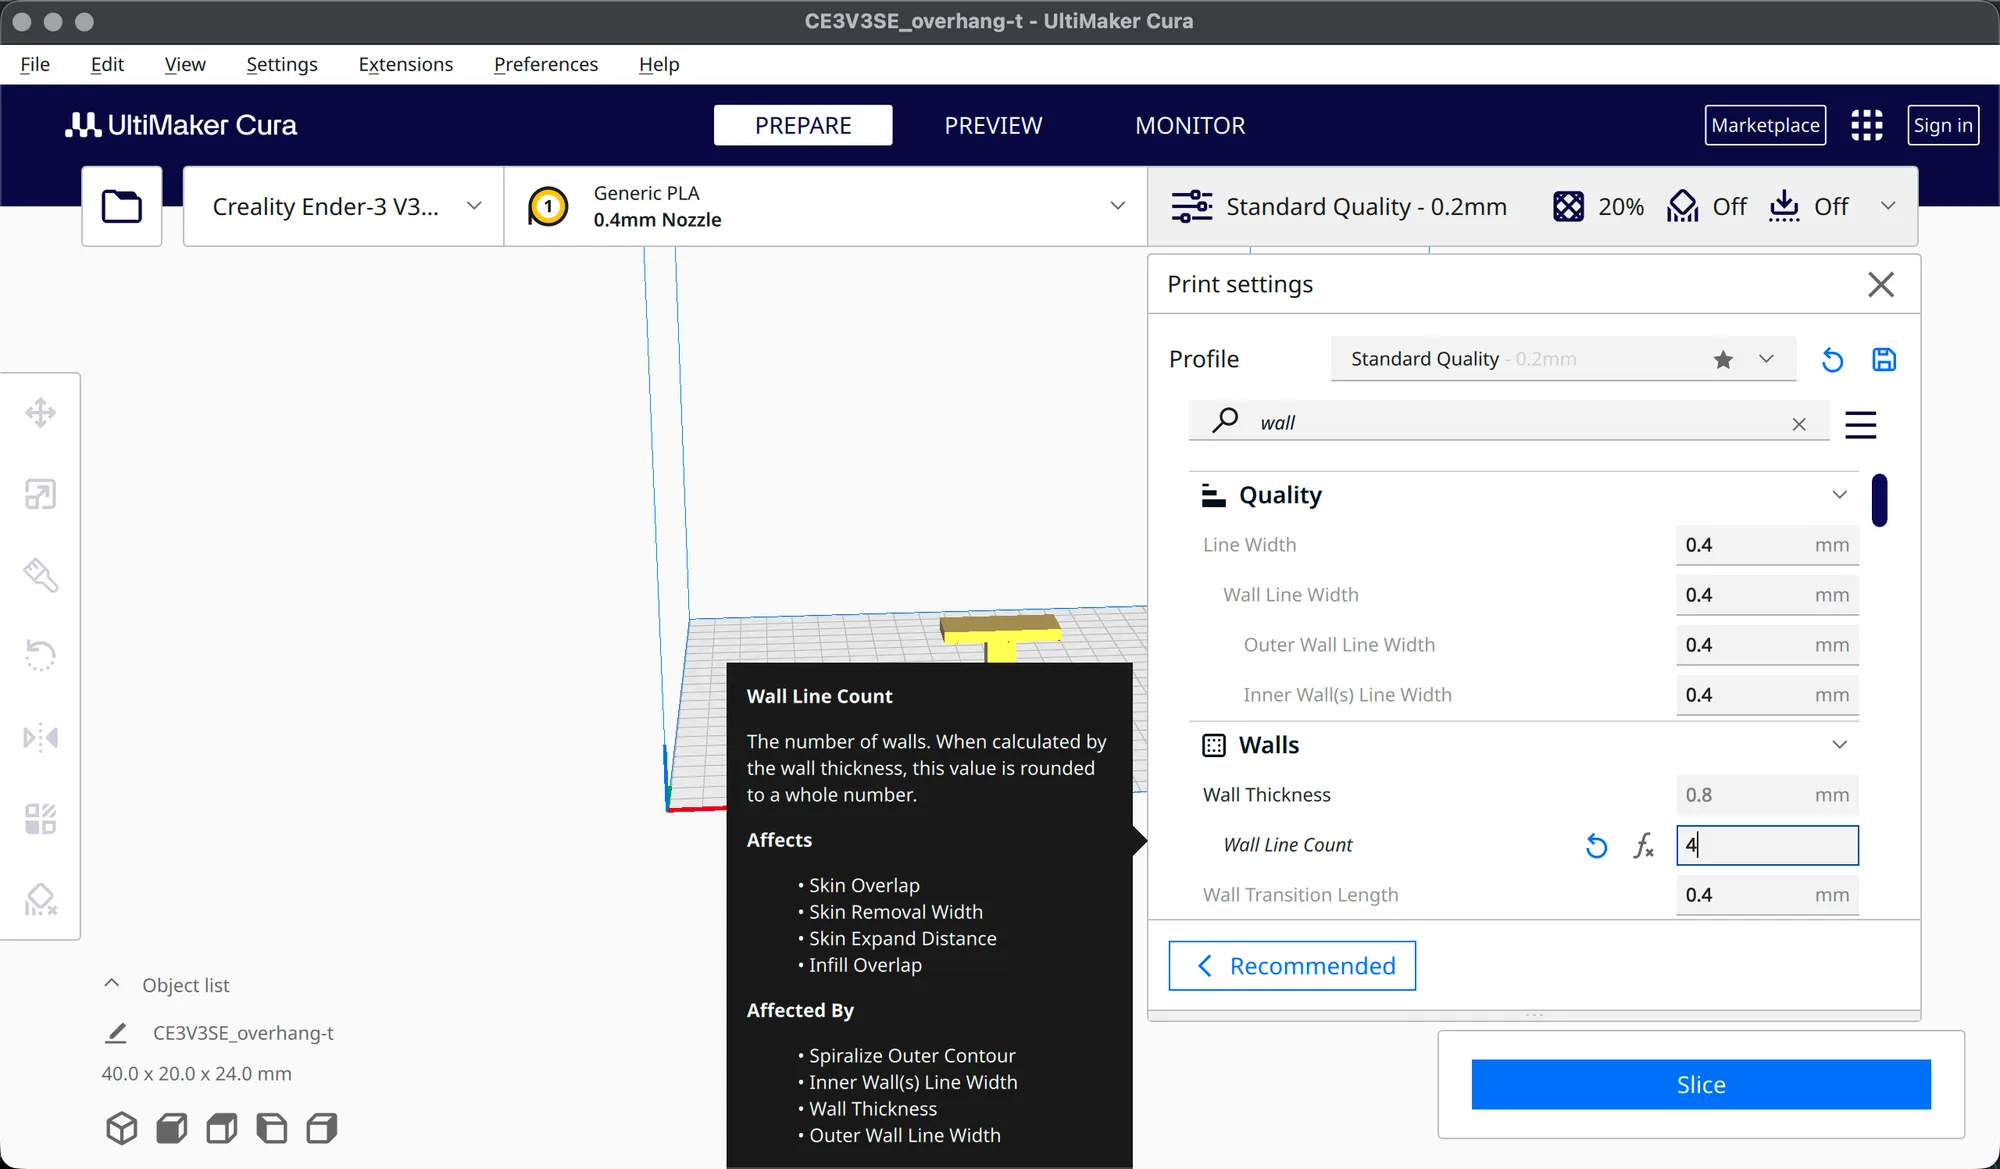
Task: Save profile with floppy disk icon
Action: [1884, 360]
